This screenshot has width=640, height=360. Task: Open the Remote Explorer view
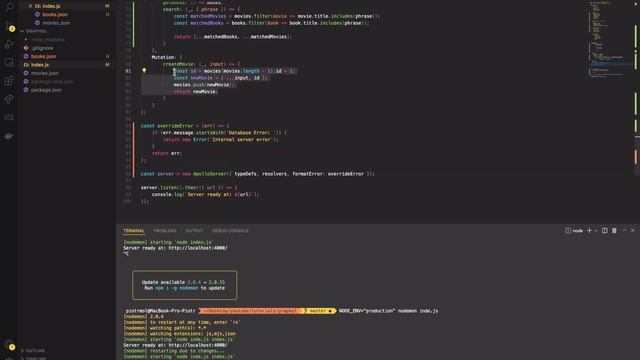click(9, 62)
